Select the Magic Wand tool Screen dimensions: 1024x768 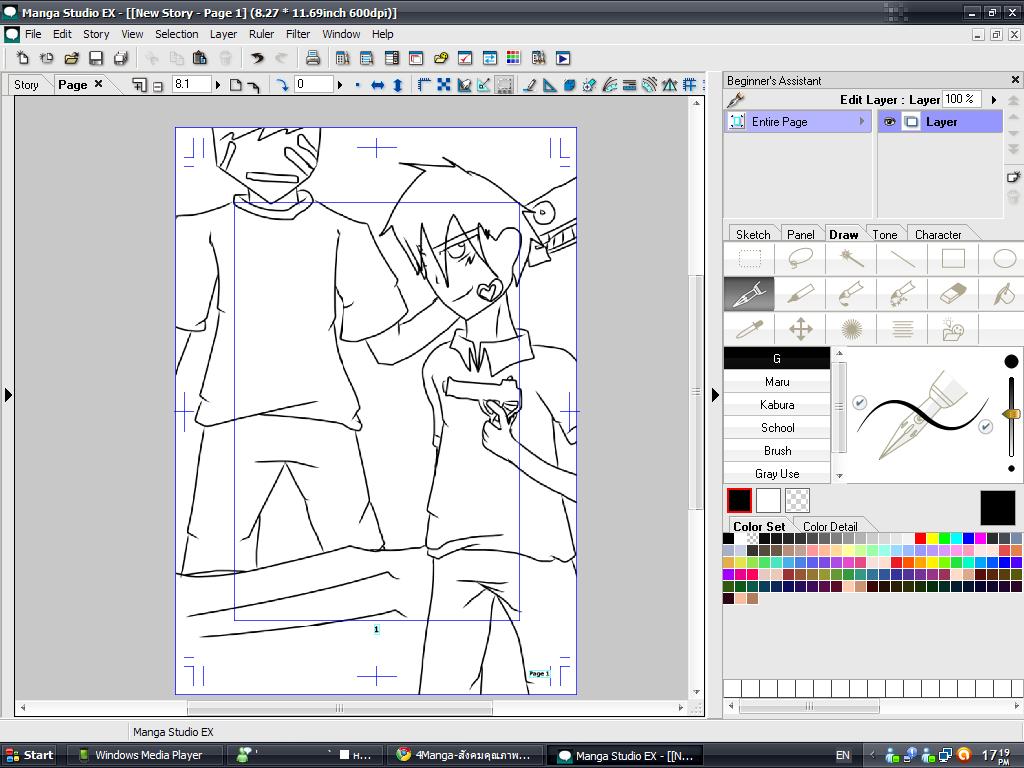point(851,259)
